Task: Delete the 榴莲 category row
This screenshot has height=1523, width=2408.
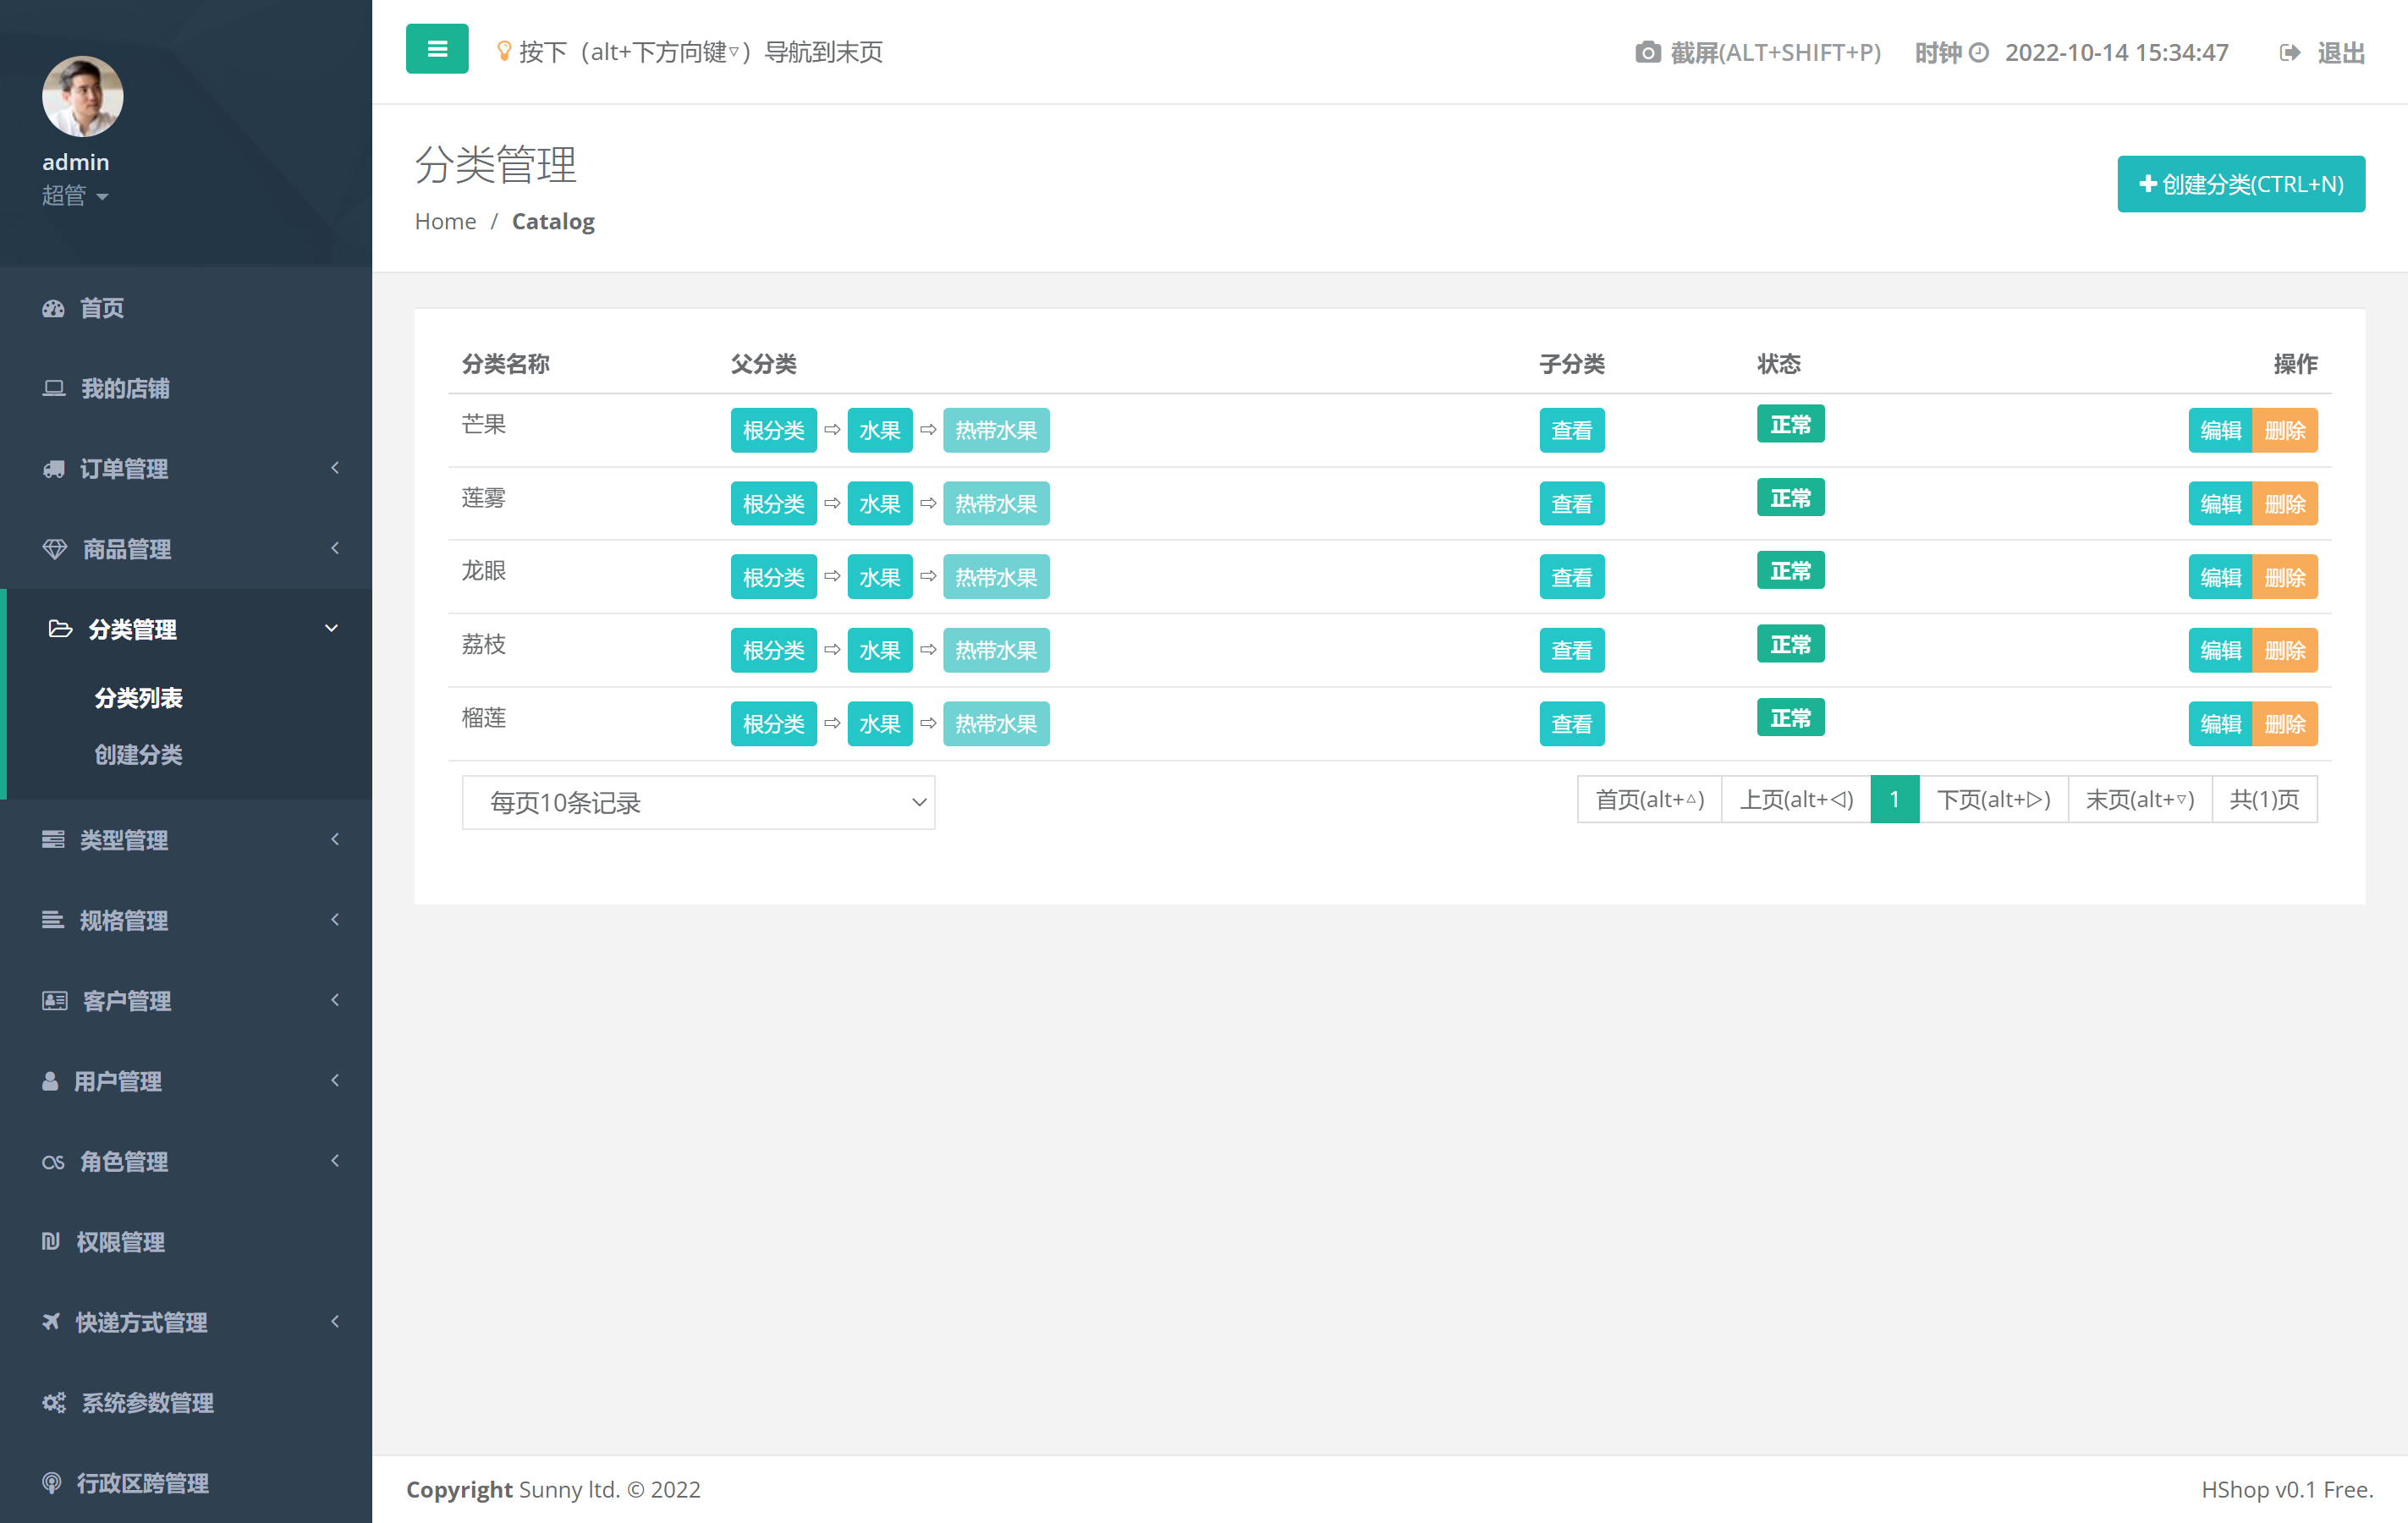Action: pos(2284,724)
